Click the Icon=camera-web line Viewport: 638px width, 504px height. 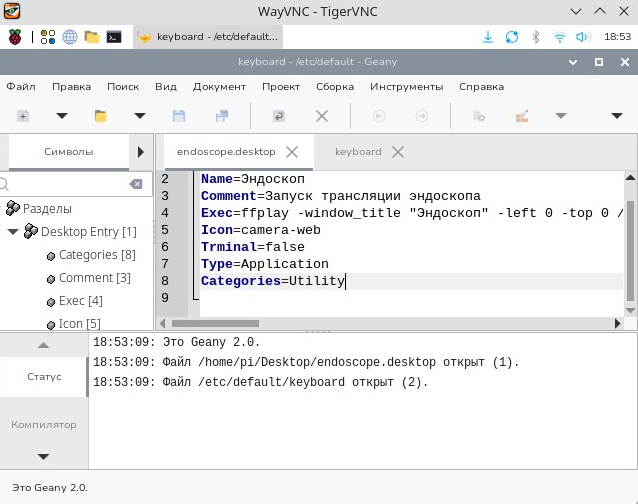pos(261,230)
